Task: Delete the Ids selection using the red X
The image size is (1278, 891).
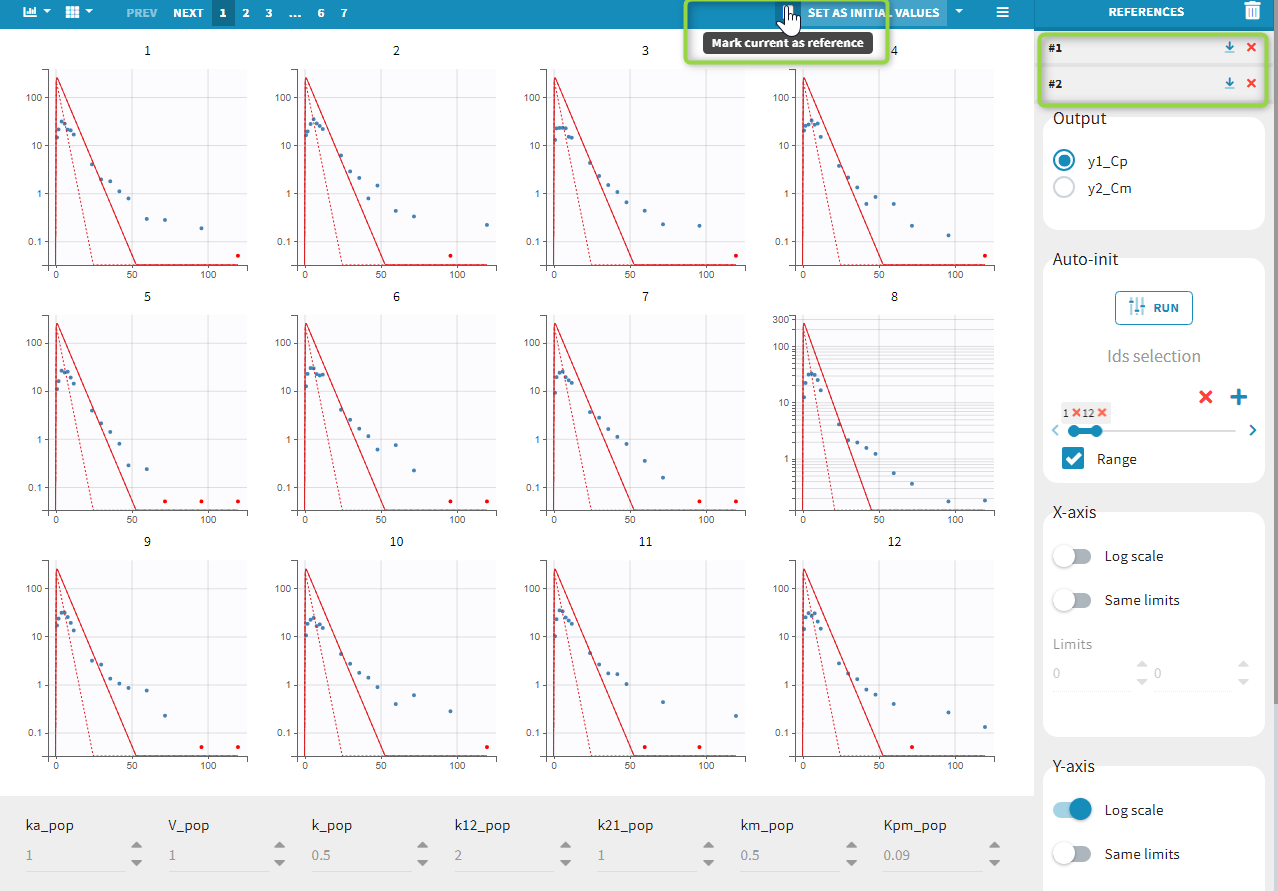Action: [x=1205, y=397]
